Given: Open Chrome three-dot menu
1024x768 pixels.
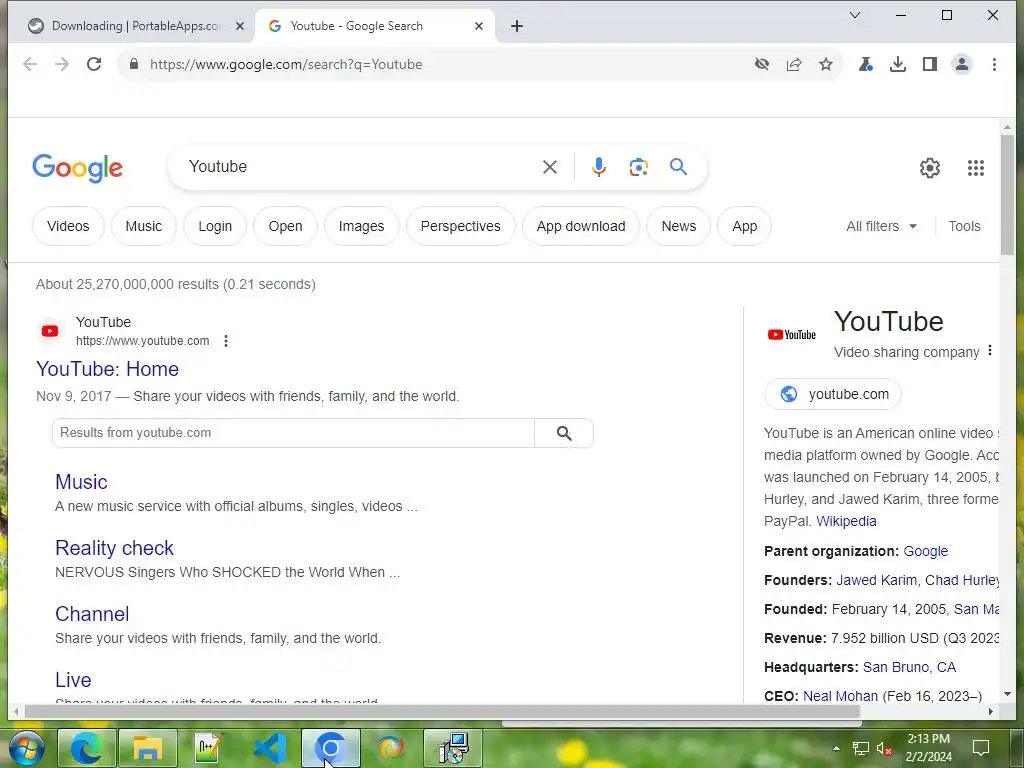Looking at the screenshot, I should [x=994, y=64].
